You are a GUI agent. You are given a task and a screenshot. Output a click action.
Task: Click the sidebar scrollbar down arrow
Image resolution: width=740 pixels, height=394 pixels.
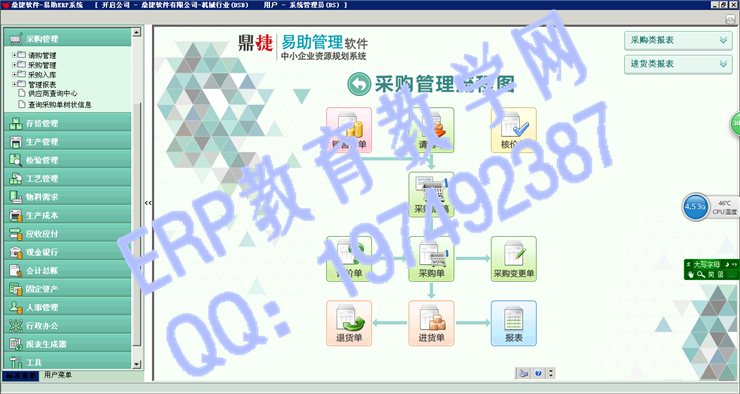pyautogui.click(x=136, y=364)
